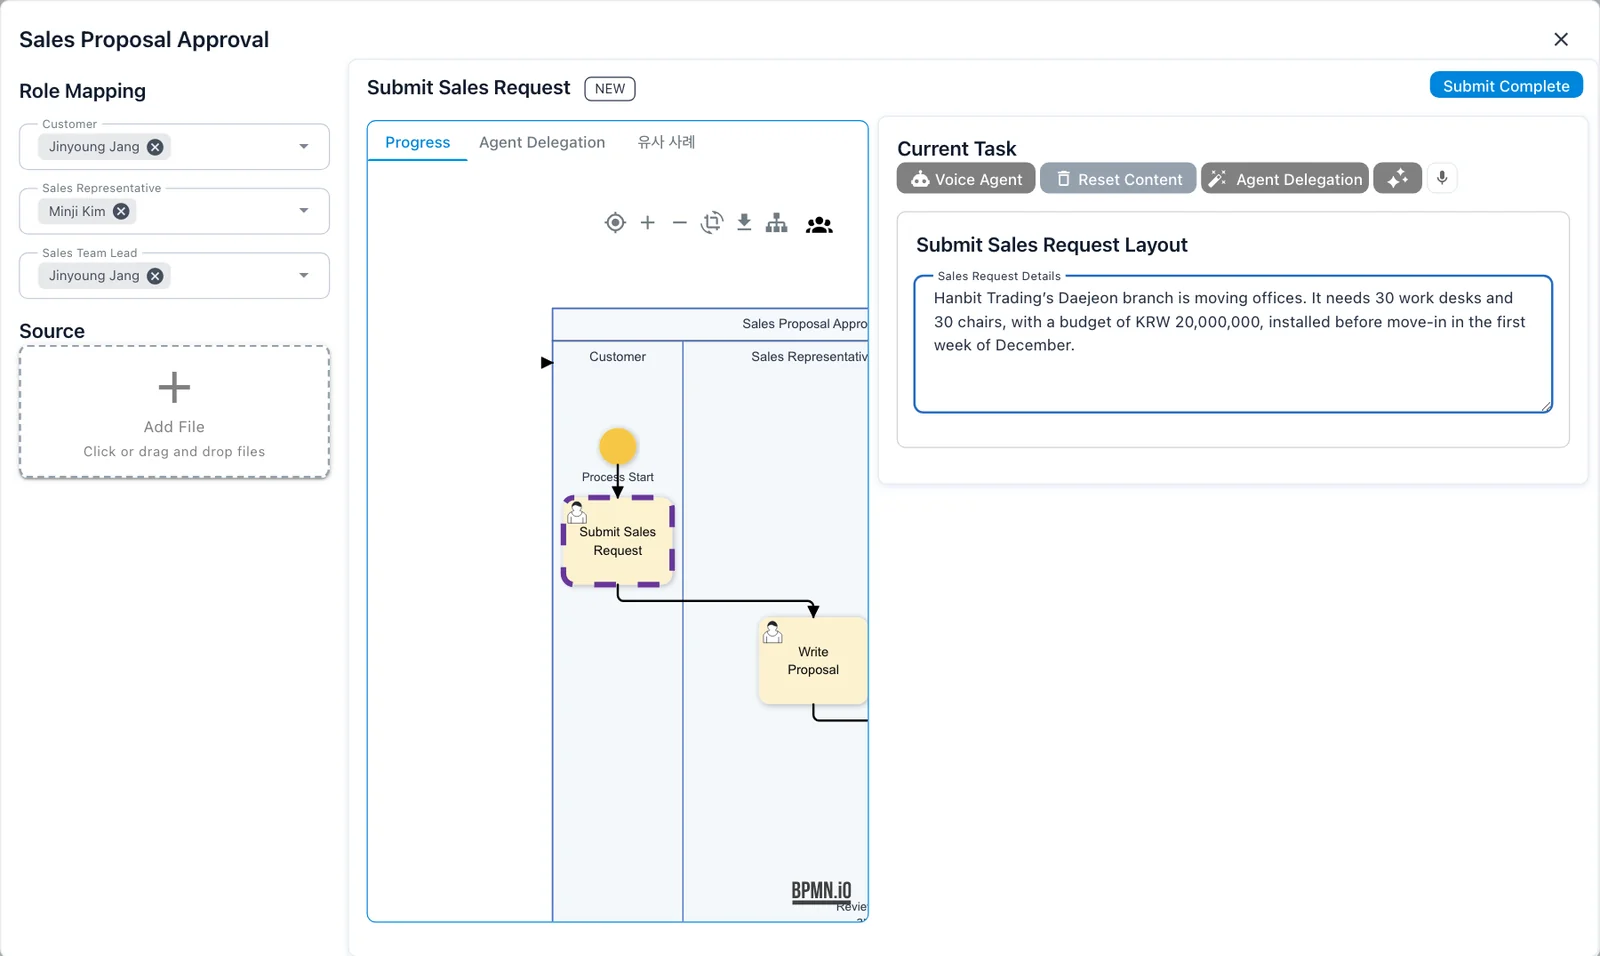Launch the Voice Agent
The height and width of the screenshot is (956, 1600).
(966, 178)
